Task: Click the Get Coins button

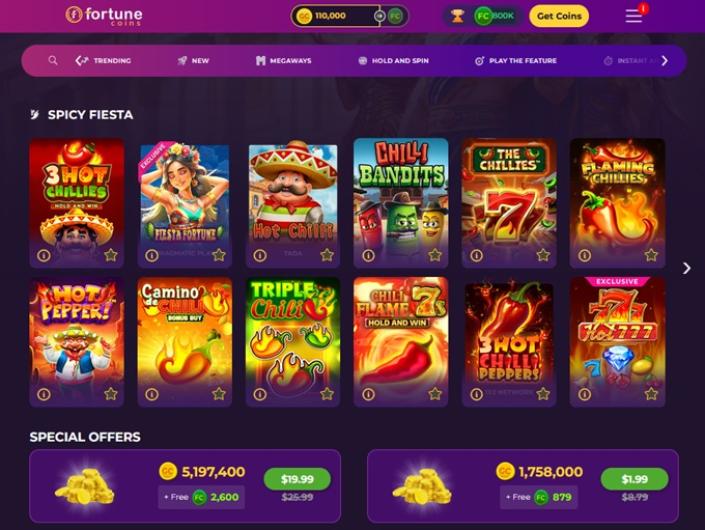Action: pos(559,16)
